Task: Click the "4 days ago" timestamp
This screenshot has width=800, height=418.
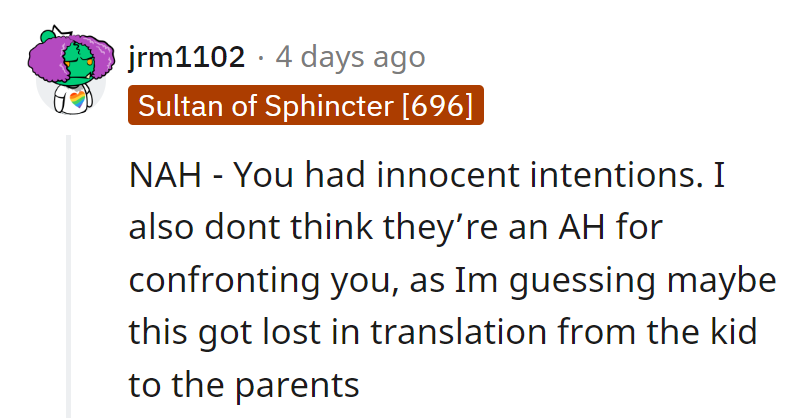Action: 350,57
